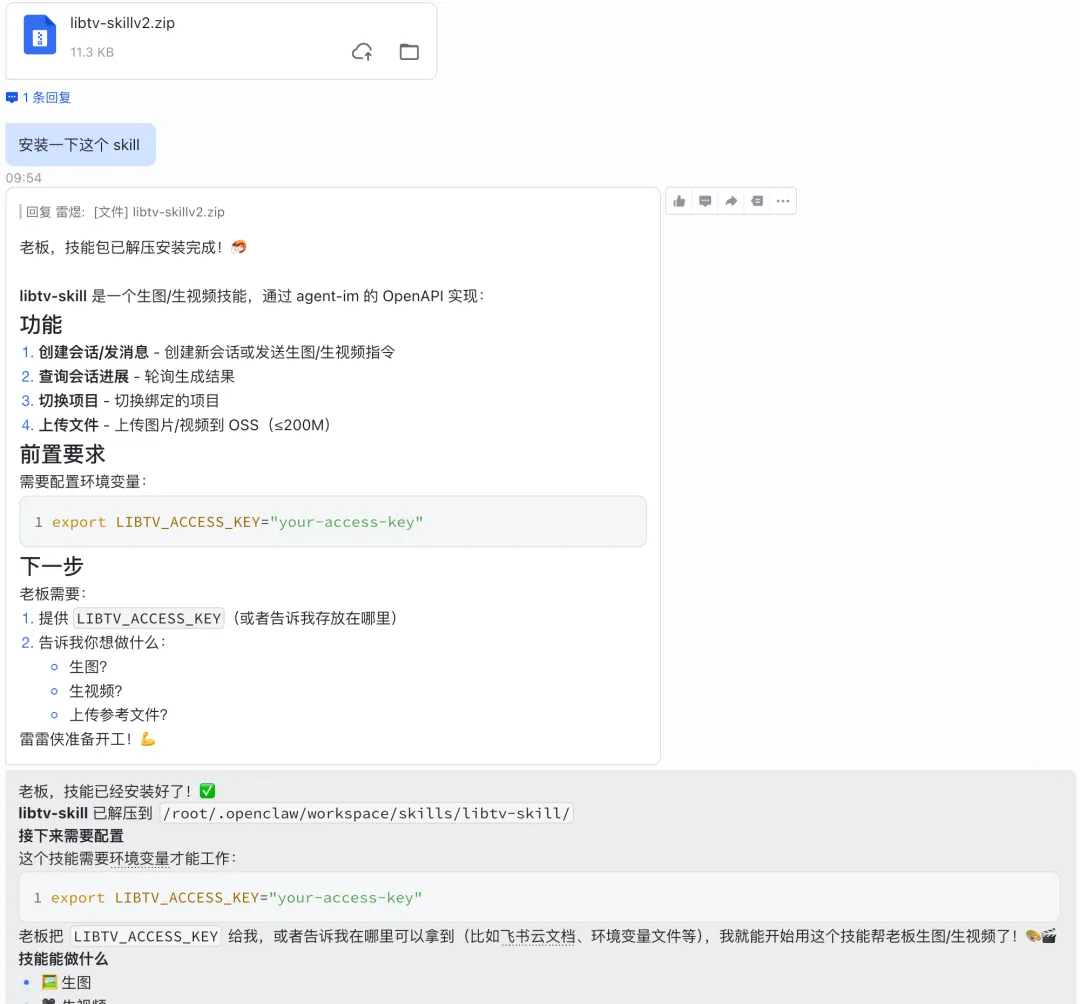Viewport: 1080px width, 1004px height.
Task: Click the "前置要求" heading
Action: (62, 454)
